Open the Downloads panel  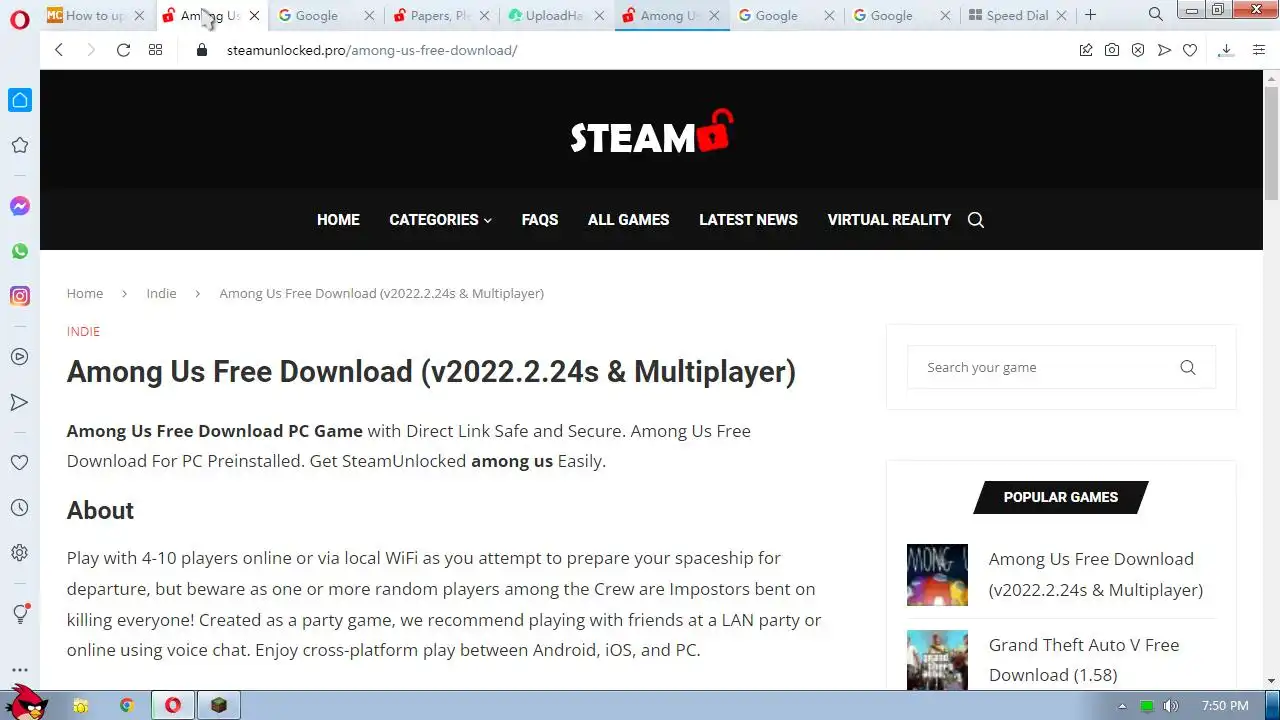point(1226,50)
